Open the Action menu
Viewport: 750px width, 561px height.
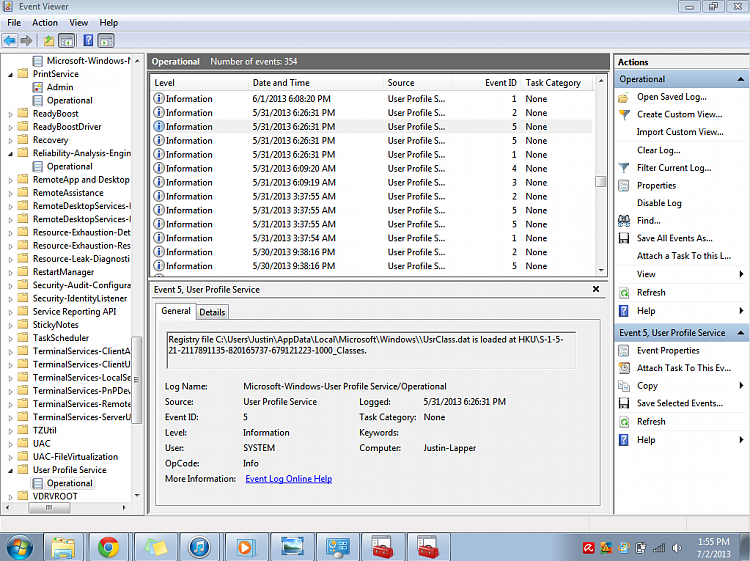pos(45,22)
